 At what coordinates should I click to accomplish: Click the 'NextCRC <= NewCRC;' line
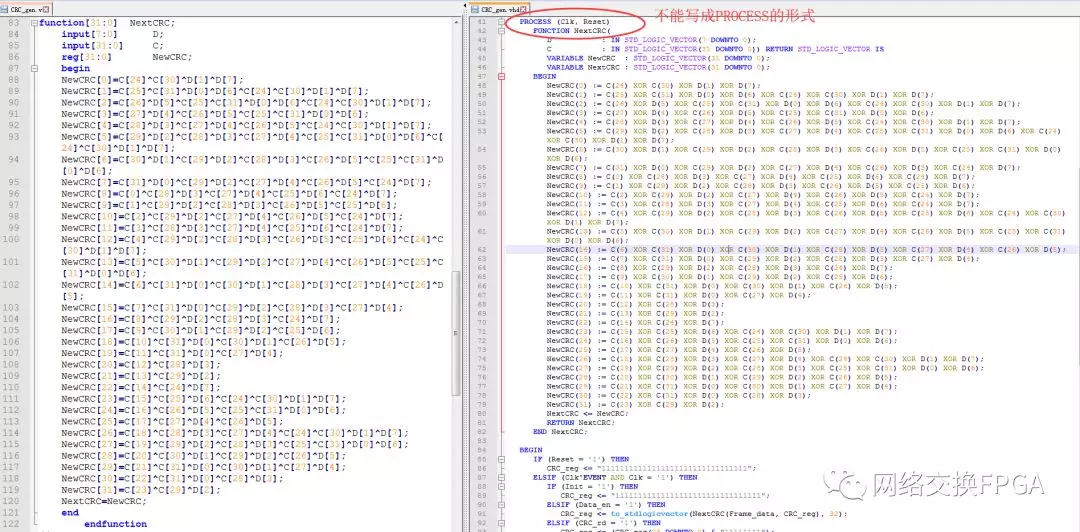pyautogui.click(x=587, y=413)
